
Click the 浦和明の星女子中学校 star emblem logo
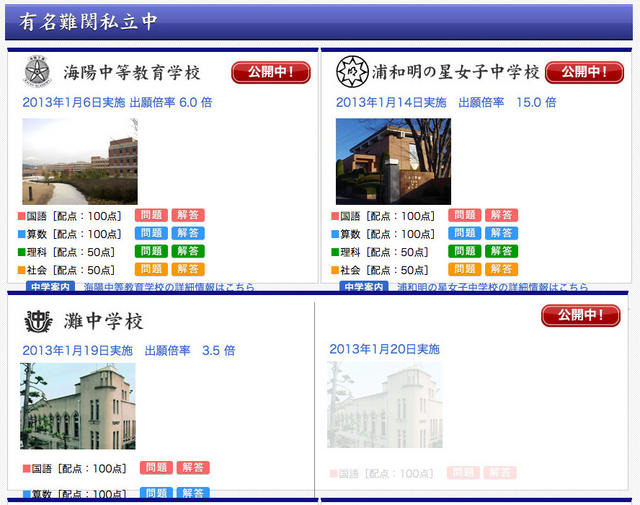[352, 71]
